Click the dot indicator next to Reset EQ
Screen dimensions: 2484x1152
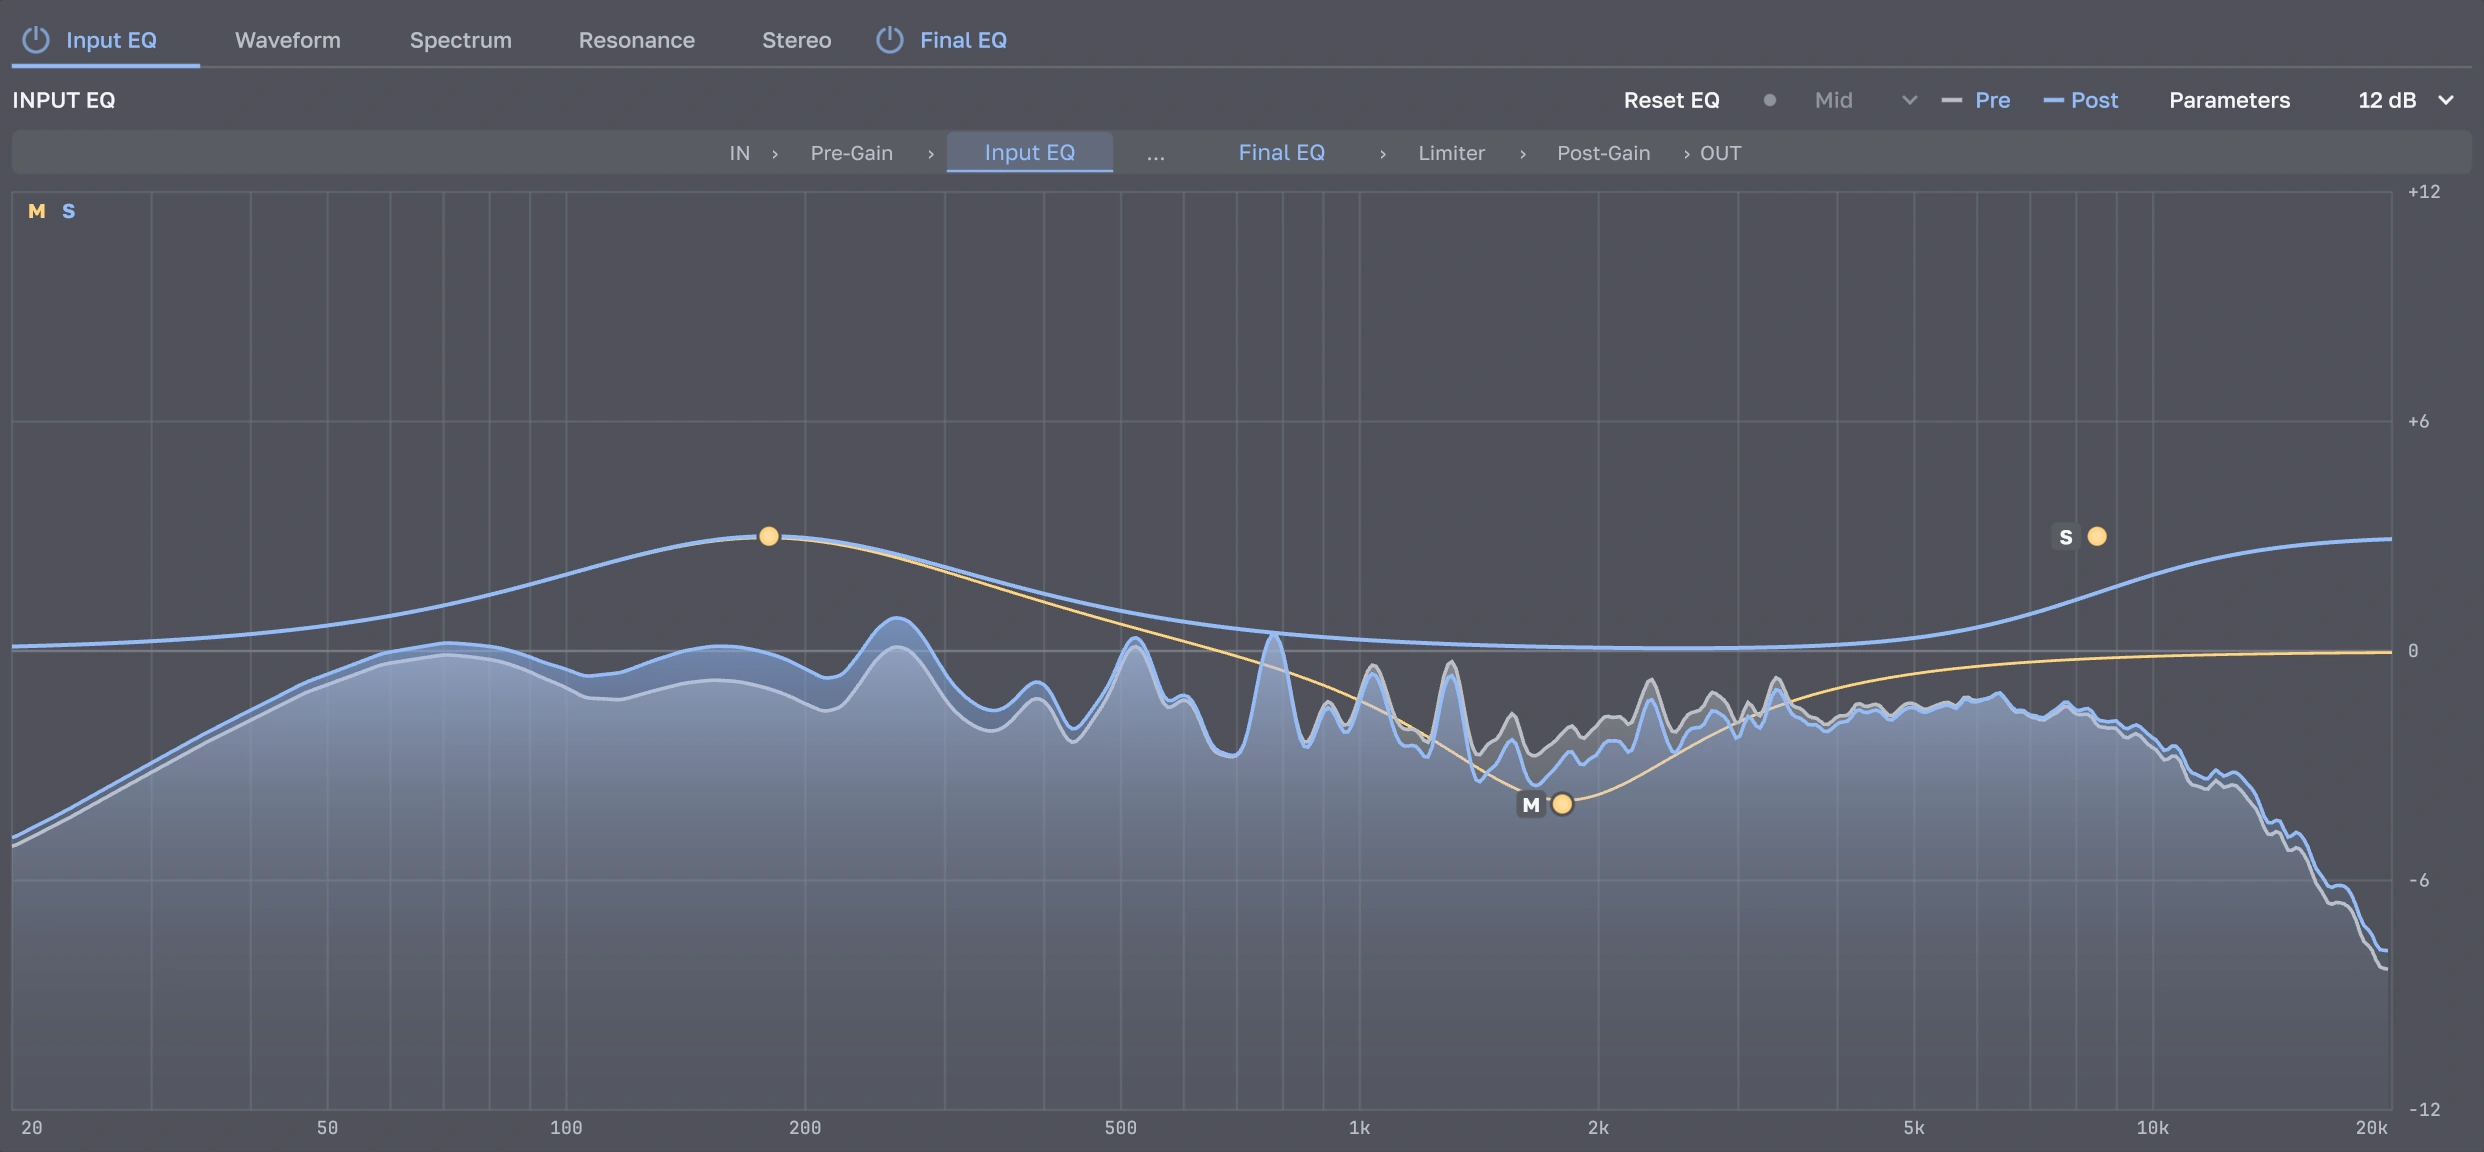click(1769, 100)
